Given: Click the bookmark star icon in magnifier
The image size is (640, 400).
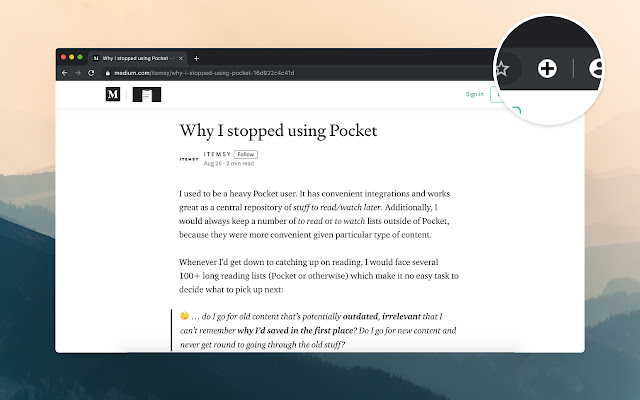Looking at the screenshot, I should (501, 69).
